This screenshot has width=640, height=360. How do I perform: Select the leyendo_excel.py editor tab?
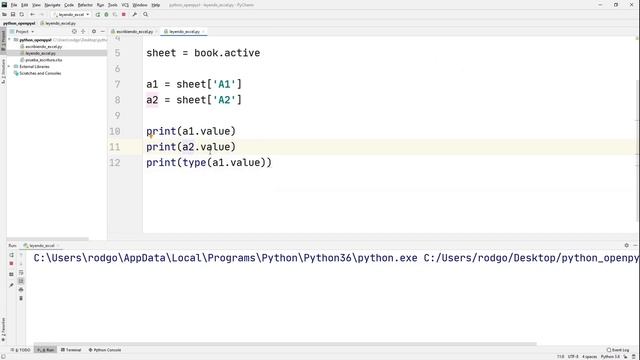[x=184, y=31]
